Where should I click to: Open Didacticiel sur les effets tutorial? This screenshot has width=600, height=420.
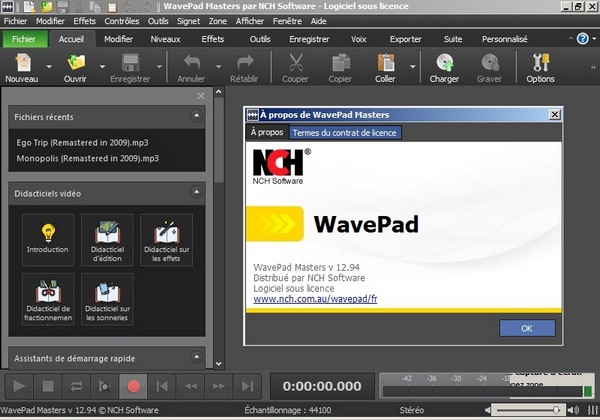coord(167,239)
